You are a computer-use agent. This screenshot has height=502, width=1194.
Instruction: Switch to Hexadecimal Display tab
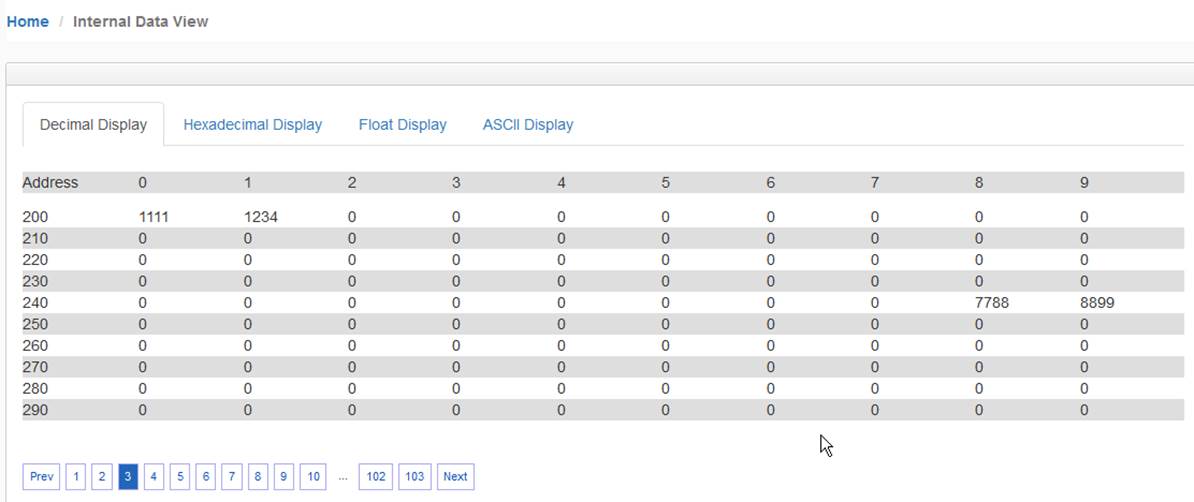click(252, 125)
